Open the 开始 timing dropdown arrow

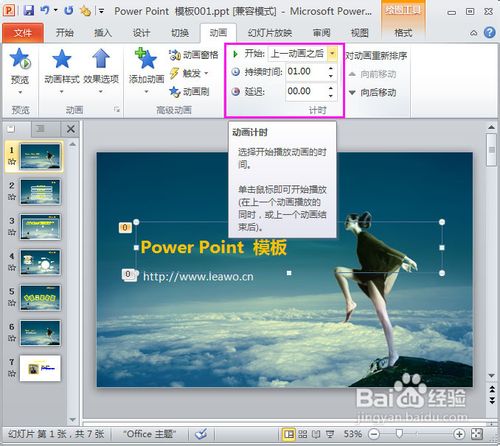coord(332,53)
